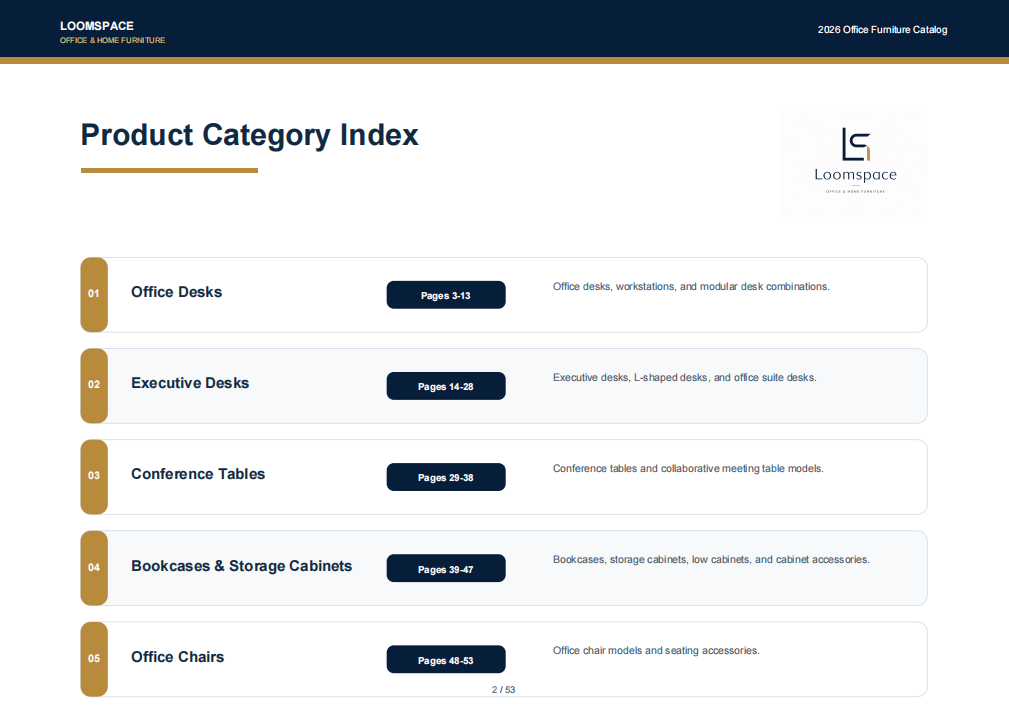Click the Product Category Index heading
This screenshot has height=711, width=1009.
tap(250, 136)
